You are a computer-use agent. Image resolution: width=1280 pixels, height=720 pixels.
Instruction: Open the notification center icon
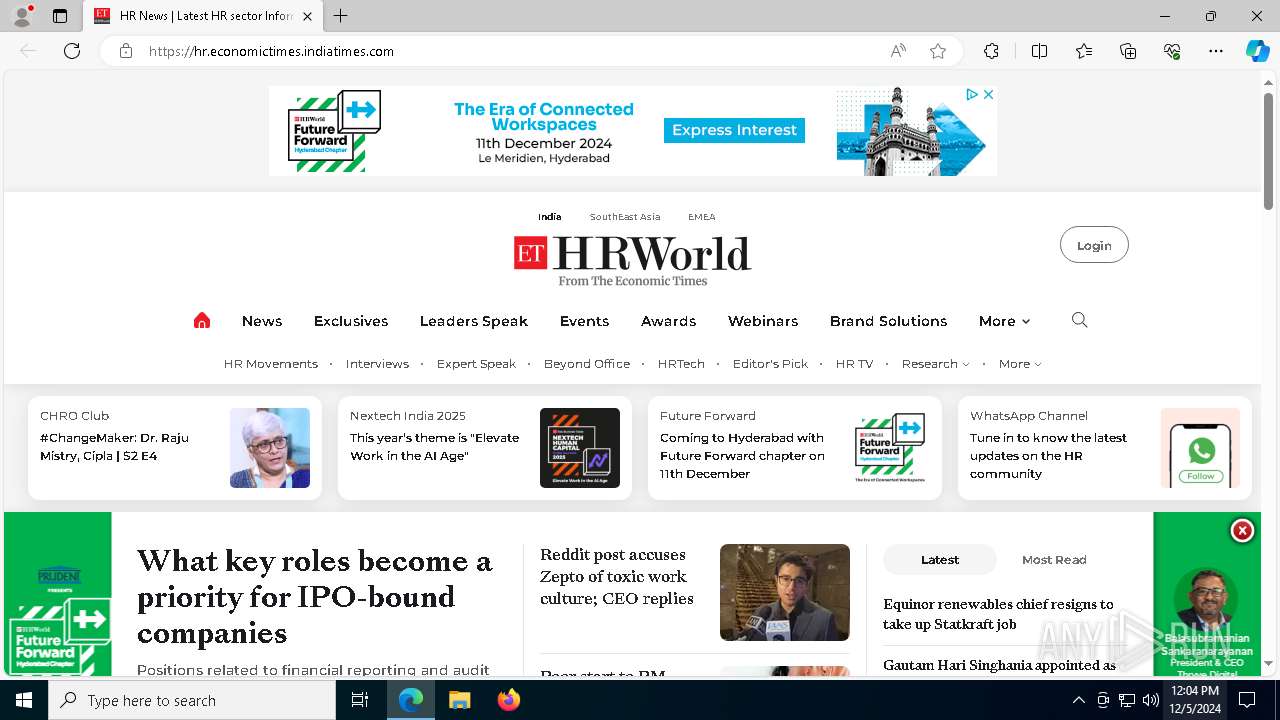pos(1247,700)
